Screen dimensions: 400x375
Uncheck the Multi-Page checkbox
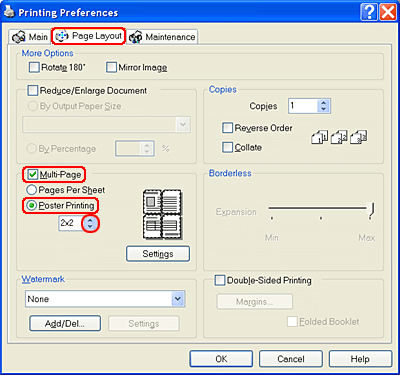pos(33,174)
